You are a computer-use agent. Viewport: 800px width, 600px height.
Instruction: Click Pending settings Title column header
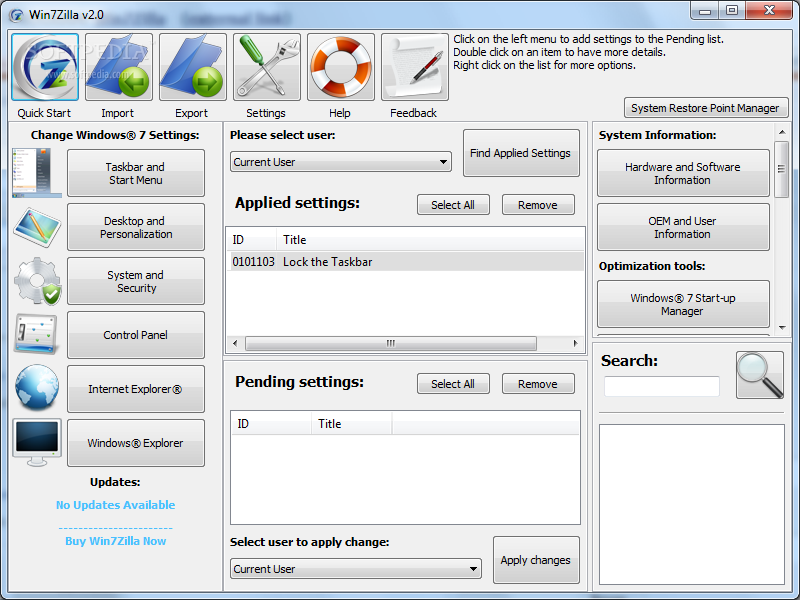[352, 423]
